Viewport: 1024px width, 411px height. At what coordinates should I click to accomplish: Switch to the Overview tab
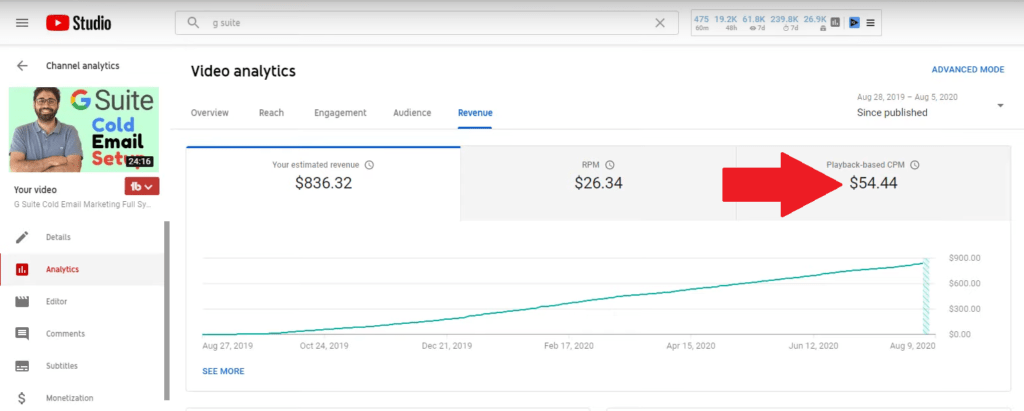[210, 113]
